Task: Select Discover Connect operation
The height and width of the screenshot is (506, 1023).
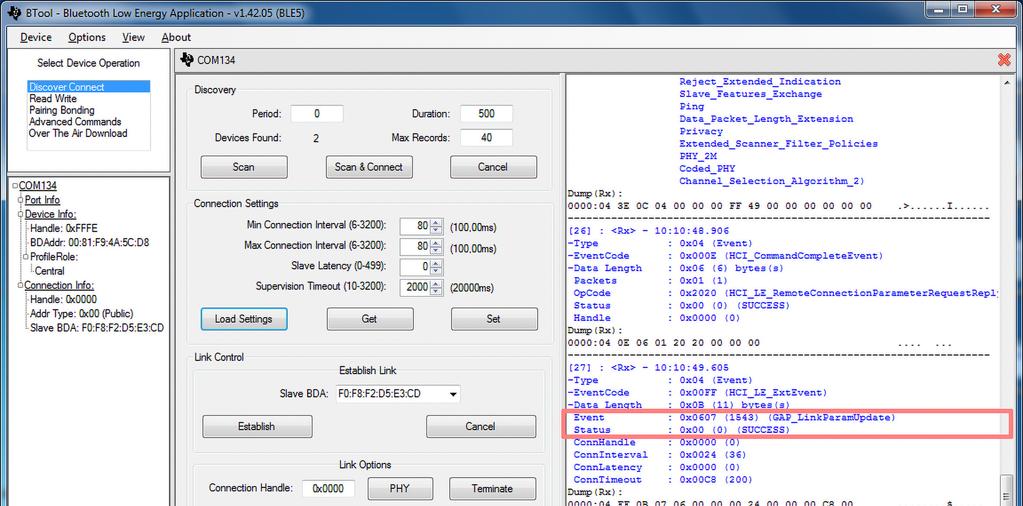Action: click(89, 87)
